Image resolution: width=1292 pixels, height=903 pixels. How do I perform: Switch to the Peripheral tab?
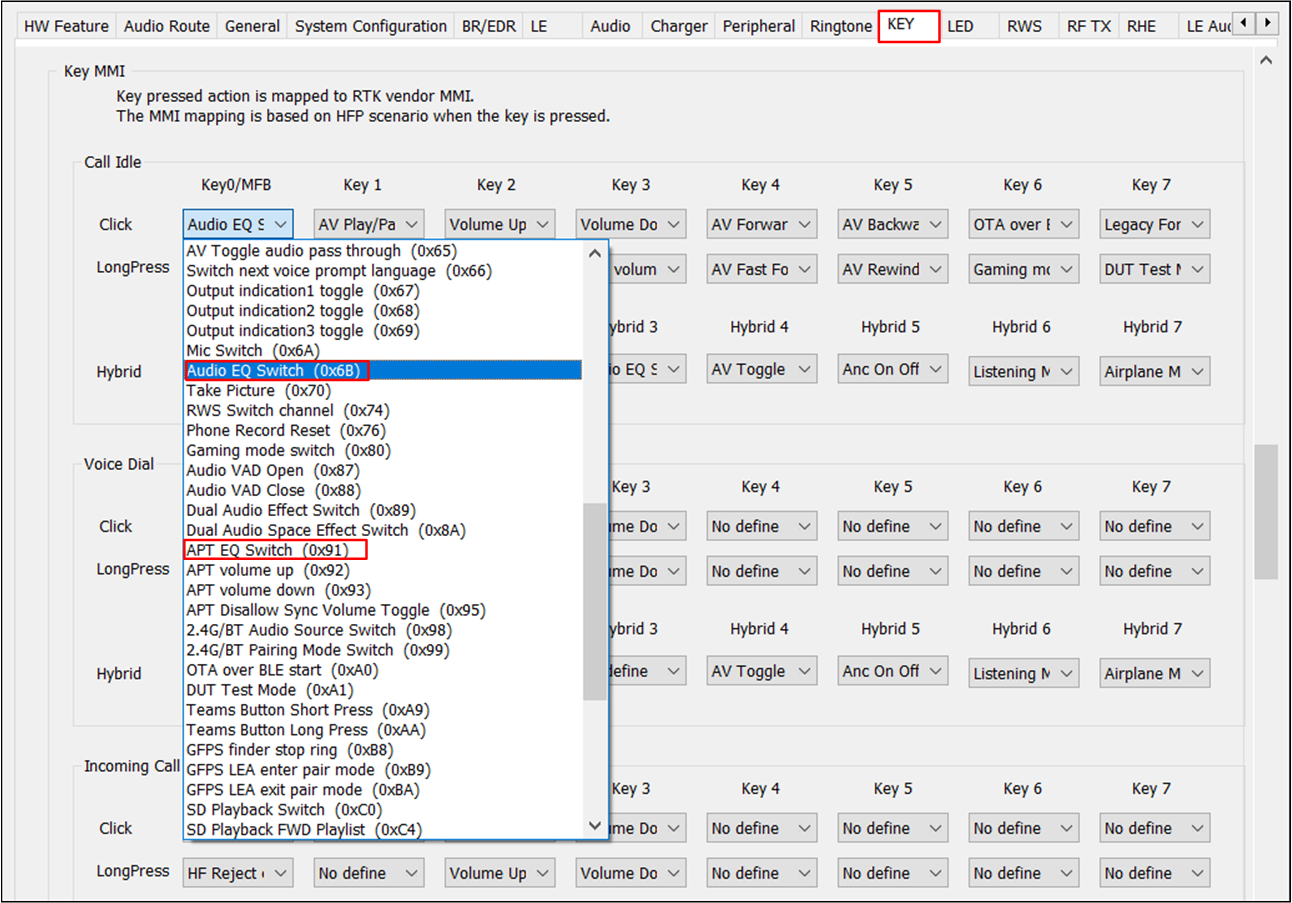[x=759, y=26]
